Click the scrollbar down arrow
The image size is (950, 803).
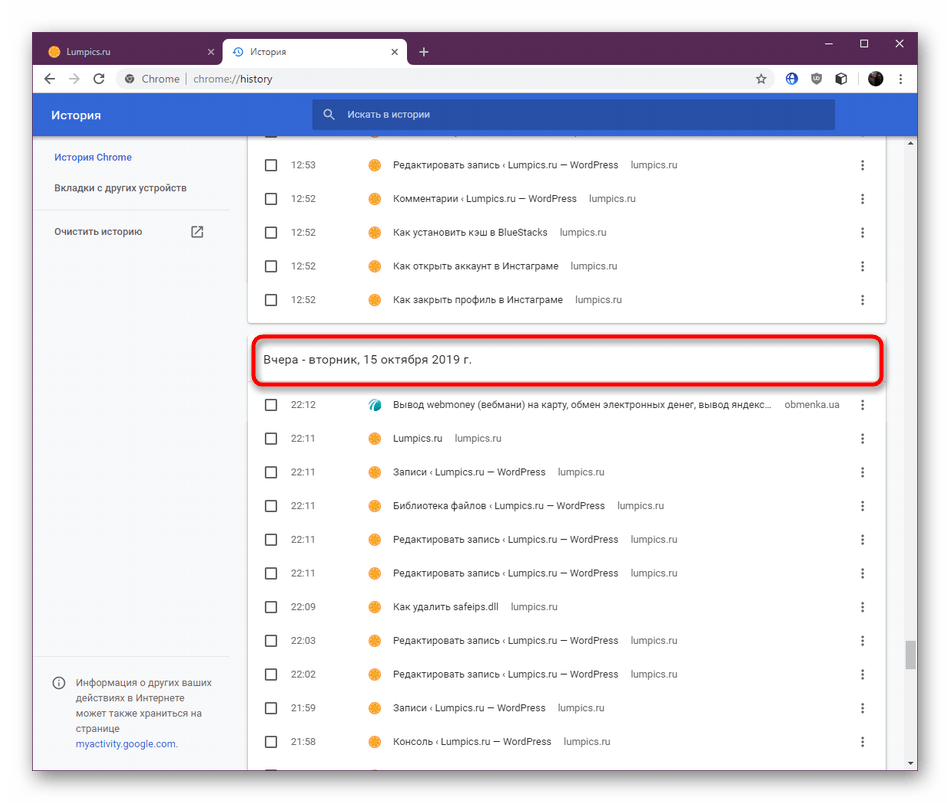911,764
